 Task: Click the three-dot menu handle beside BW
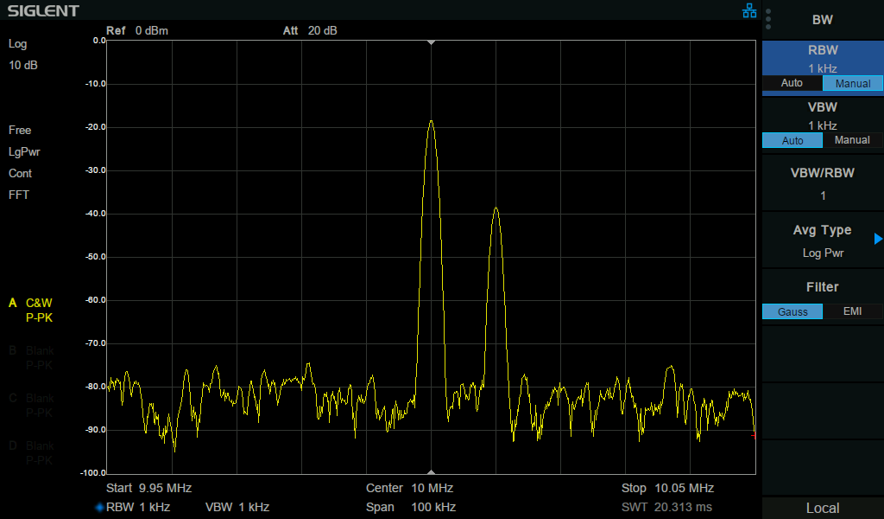coord(768,19)
